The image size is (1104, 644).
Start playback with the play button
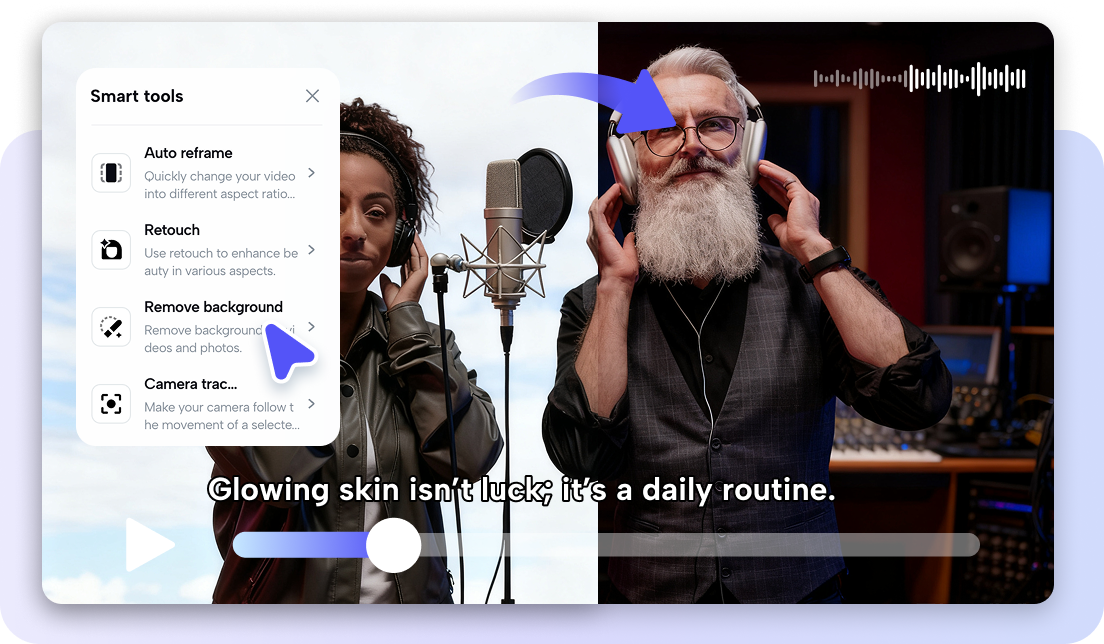[x=151, y=544]
